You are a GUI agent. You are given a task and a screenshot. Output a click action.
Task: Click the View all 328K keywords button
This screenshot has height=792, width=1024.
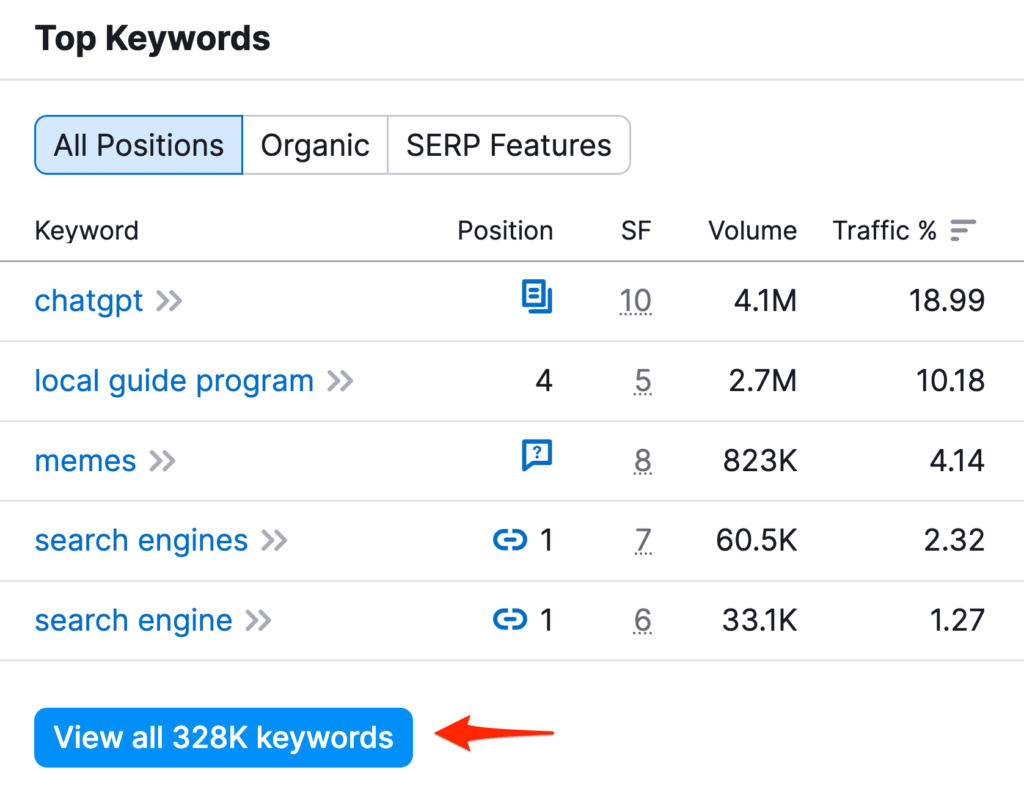223,737
